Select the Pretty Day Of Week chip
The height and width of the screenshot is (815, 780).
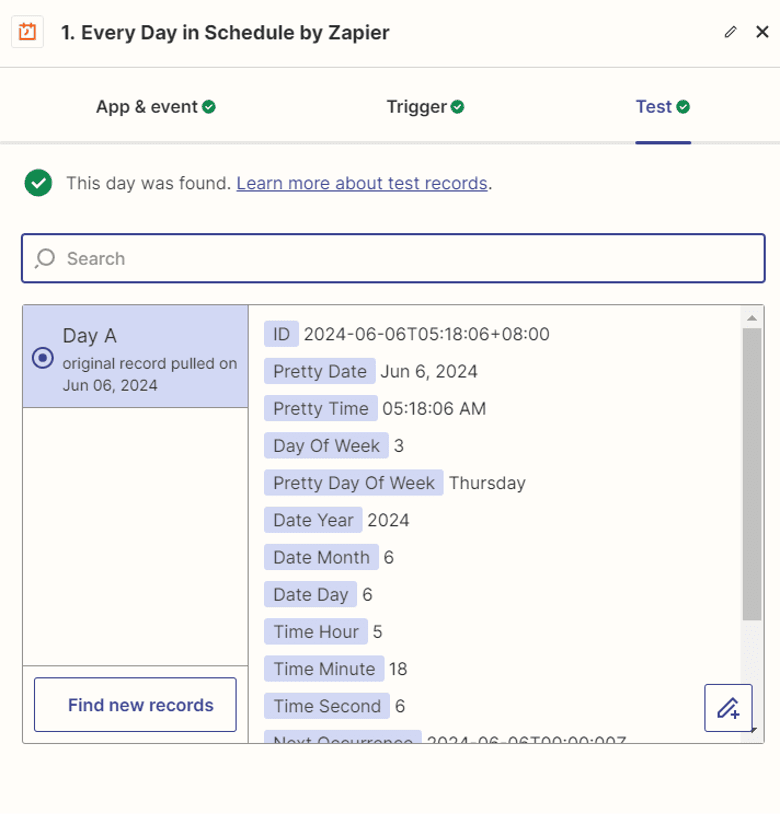coord(353,483)
